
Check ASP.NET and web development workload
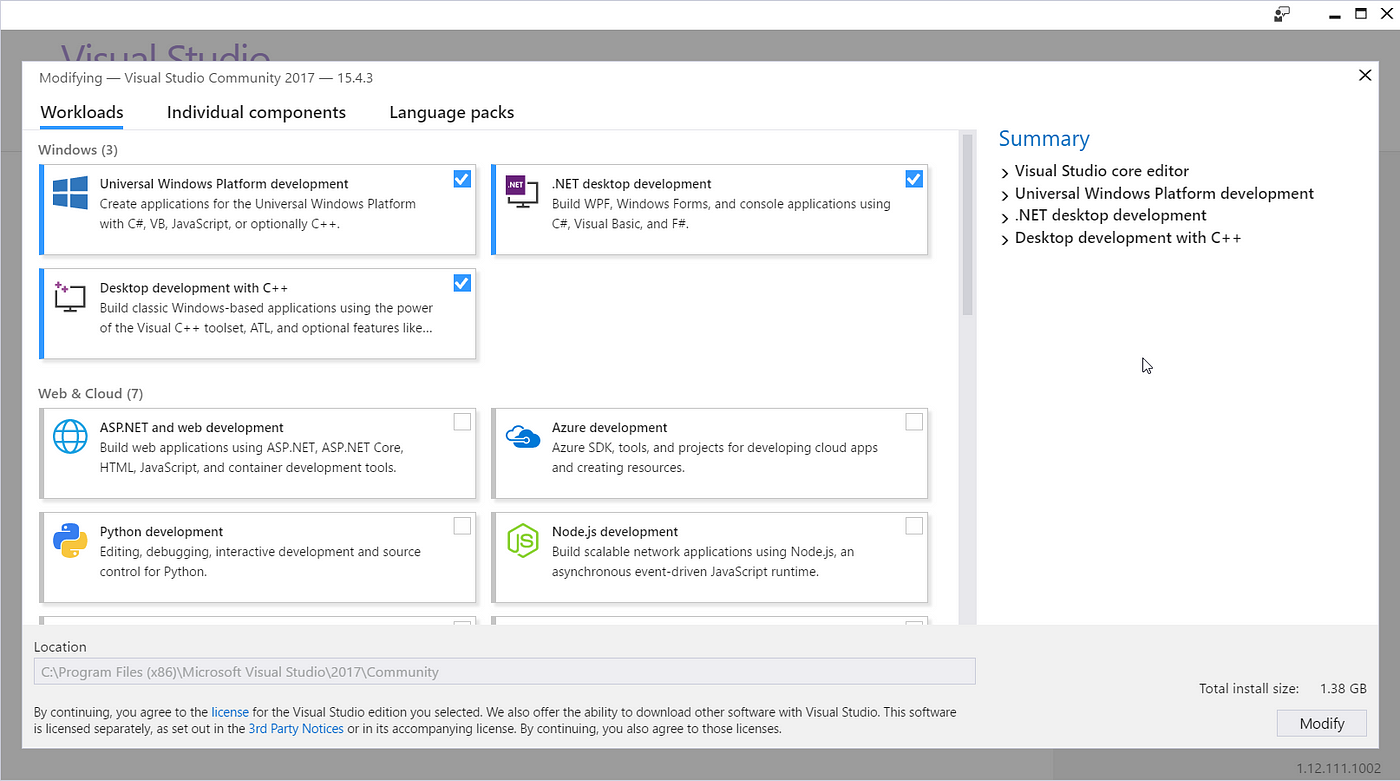[462, 422]
